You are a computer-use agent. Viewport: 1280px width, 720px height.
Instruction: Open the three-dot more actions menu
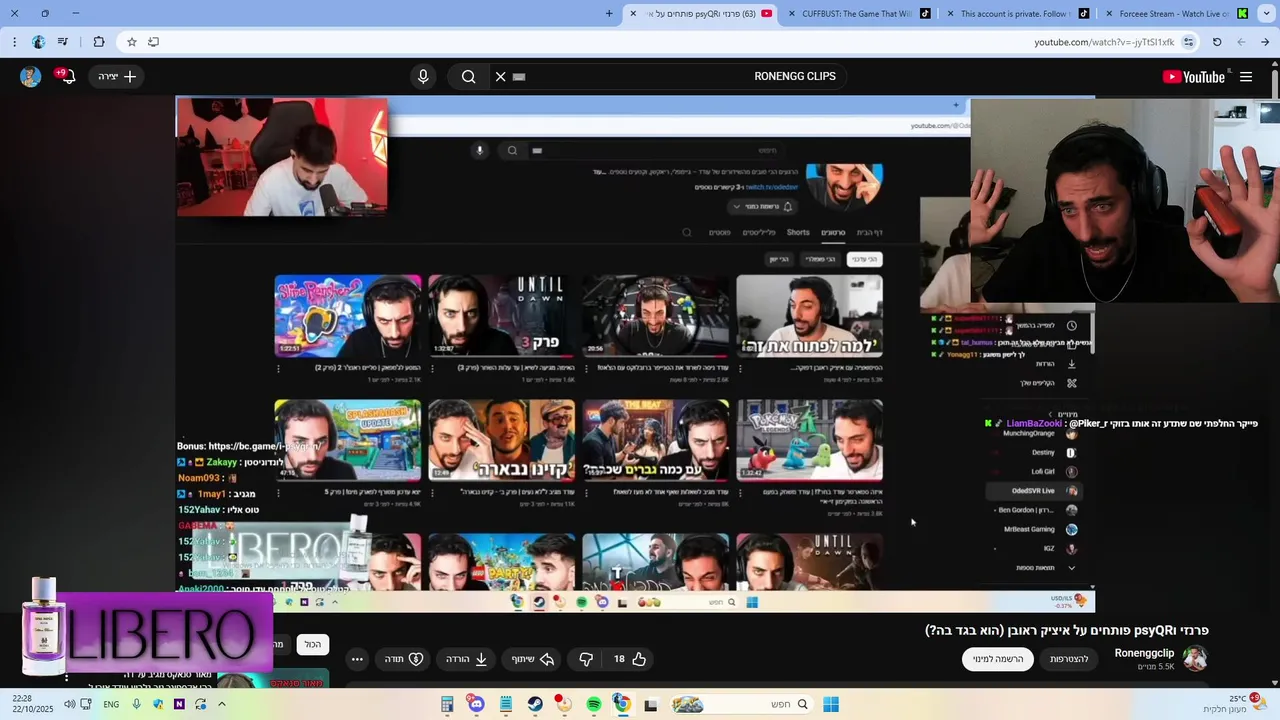tap(357, 659)
